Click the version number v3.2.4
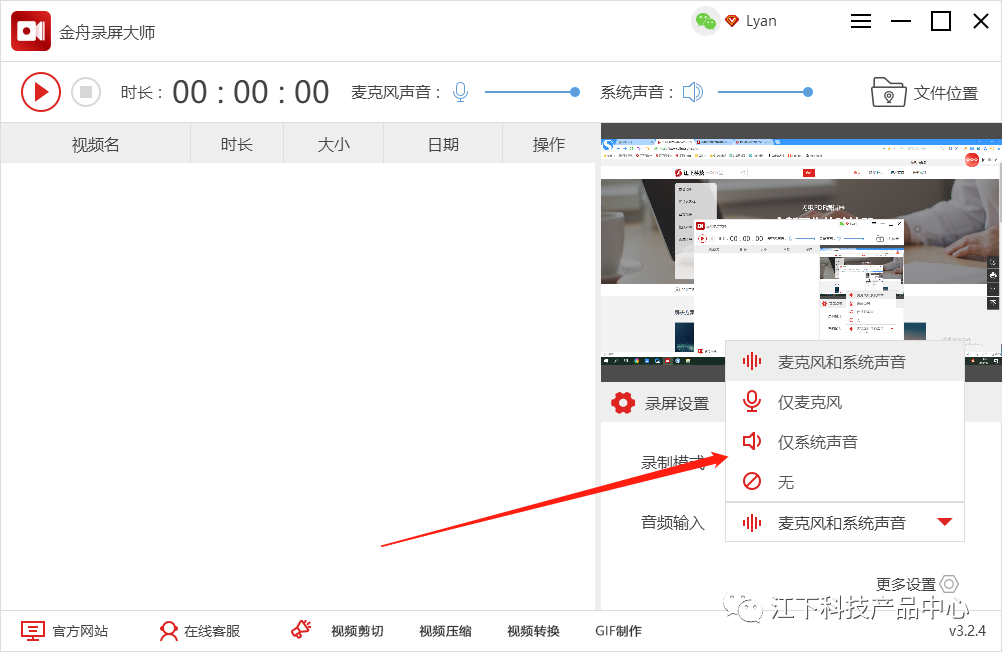This screenshot has width=1002, height=652. (x=967, y=631)
